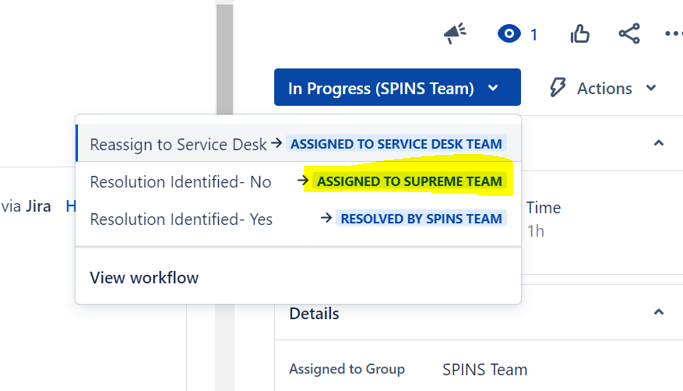
Task: Expand the Actions dropdown chevron
Action: coord(651,88)
